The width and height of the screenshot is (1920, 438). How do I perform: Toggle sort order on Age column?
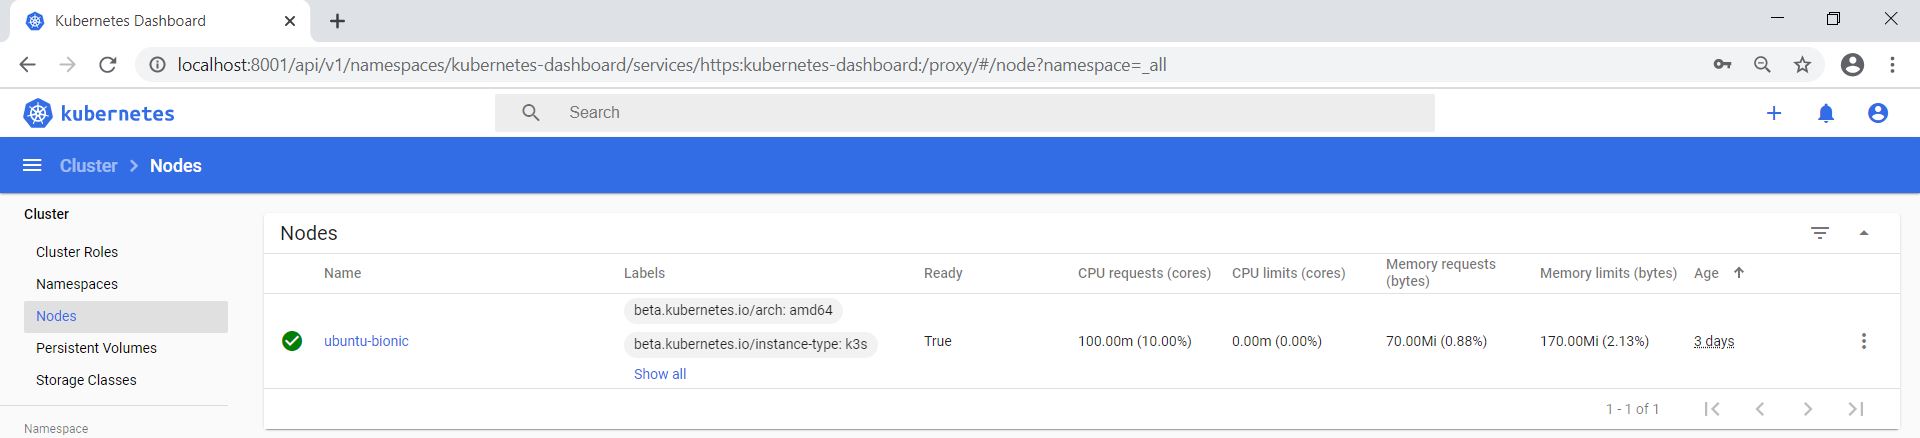pos(1738,273)
